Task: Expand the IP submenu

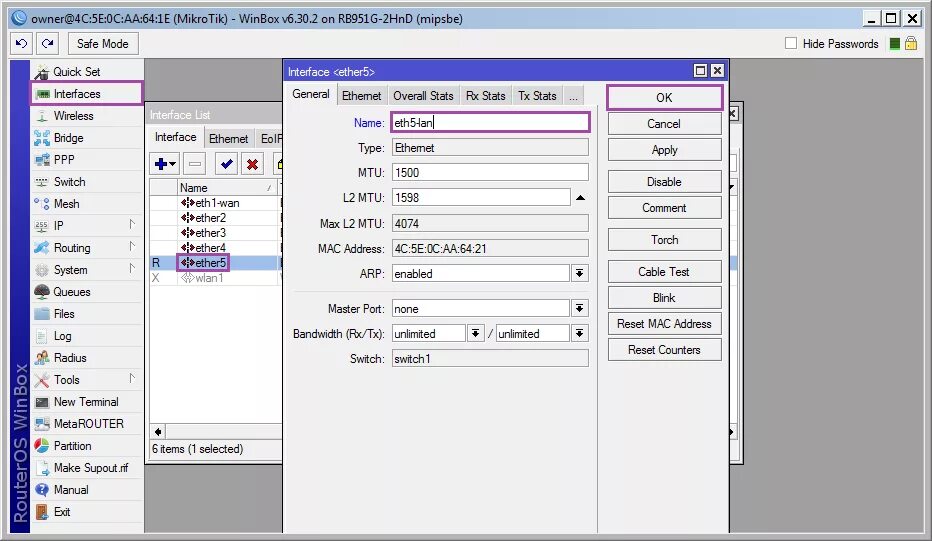Action: (87, 226)
